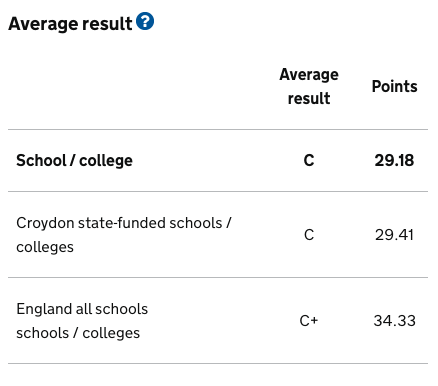Image resolution: width=438 pixels, height=386 pixels.
Task: Select Croydon state-funded schools / colleges label
Action: point(124,235)
